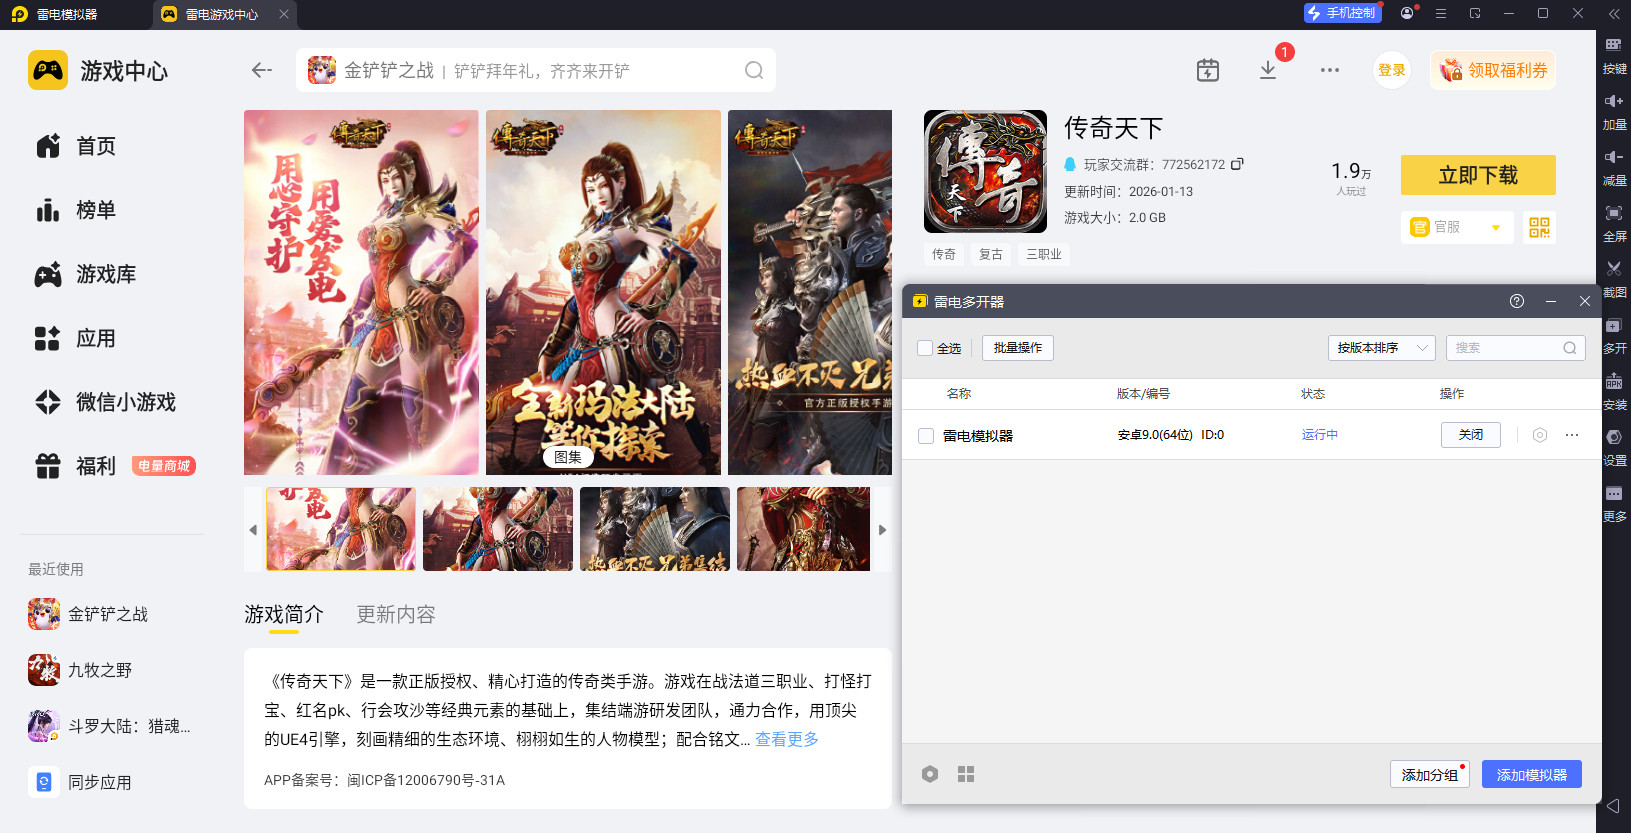This screenshot has width=1631, height=833.
Task: Tick the Select All checkbox
Action: pos(925,348)
